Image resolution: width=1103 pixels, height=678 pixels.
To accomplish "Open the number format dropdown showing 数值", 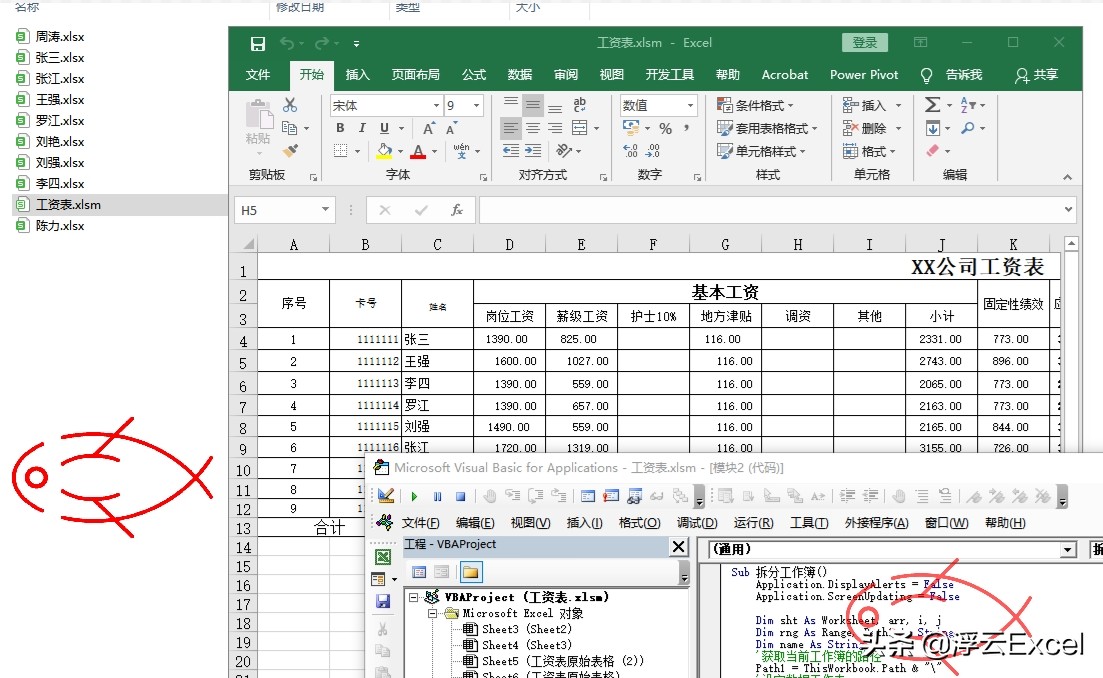I will (688, 104).
